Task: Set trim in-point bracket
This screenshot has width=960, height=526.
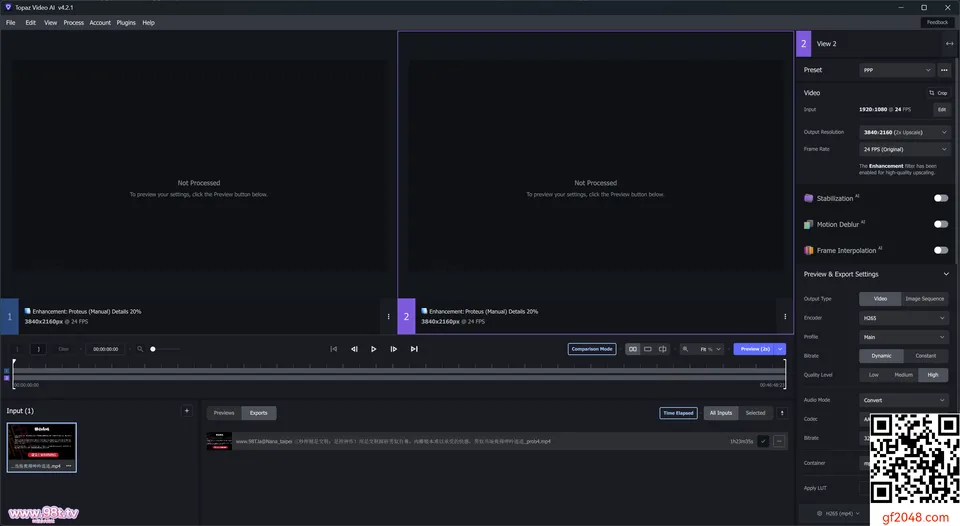Action: [x=17, y=349]
